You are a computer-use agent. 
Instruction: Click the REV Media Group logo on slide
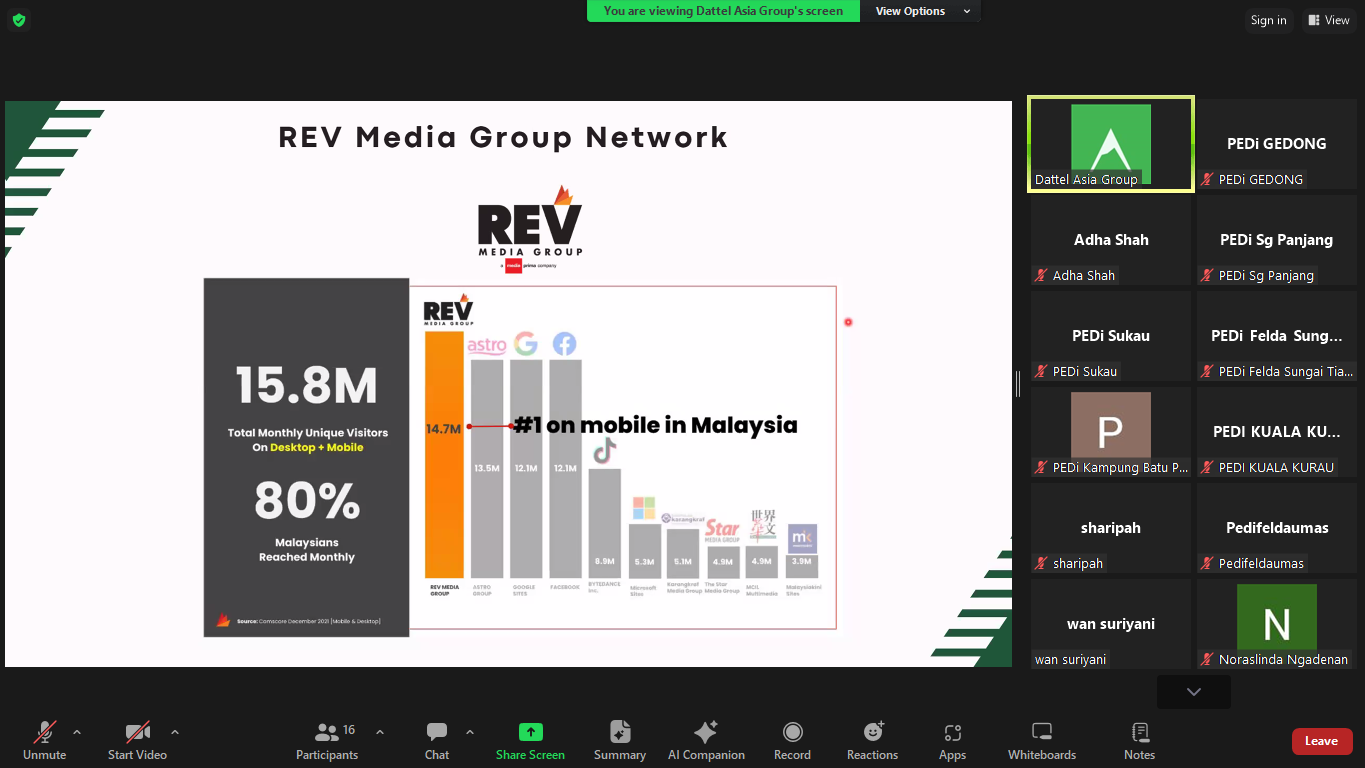(530, 228)
